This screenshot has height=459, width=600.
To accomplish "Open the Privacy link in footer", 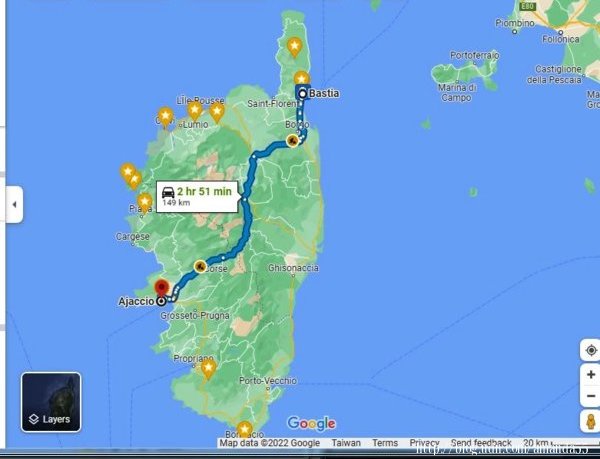I will [424, 443].
